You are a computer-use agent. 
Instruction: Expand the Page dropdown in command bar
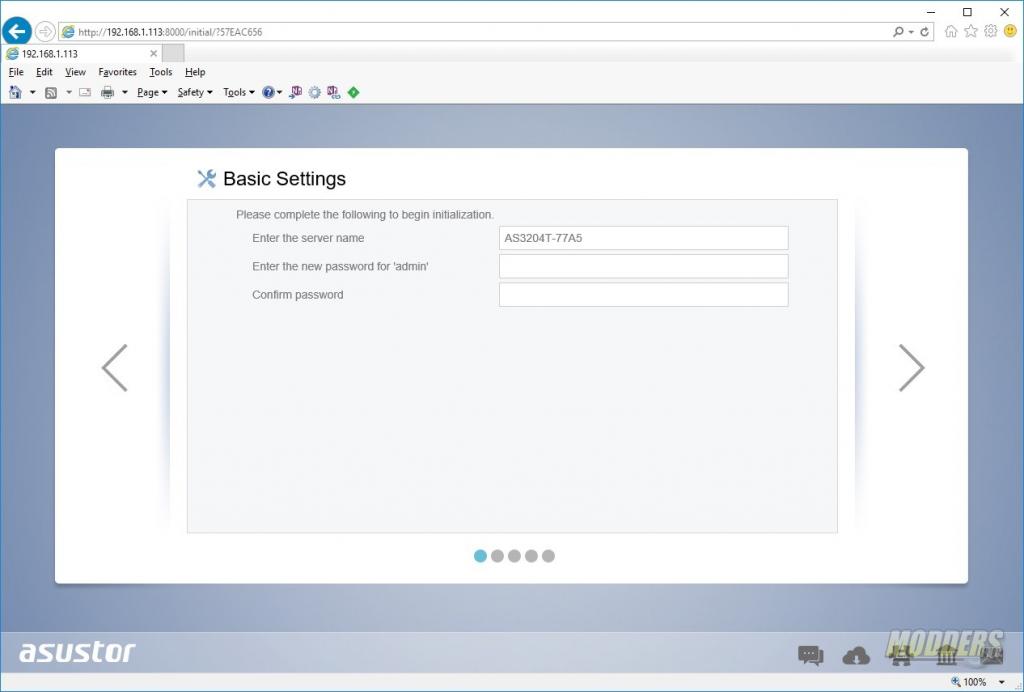[x=152, y=92]
